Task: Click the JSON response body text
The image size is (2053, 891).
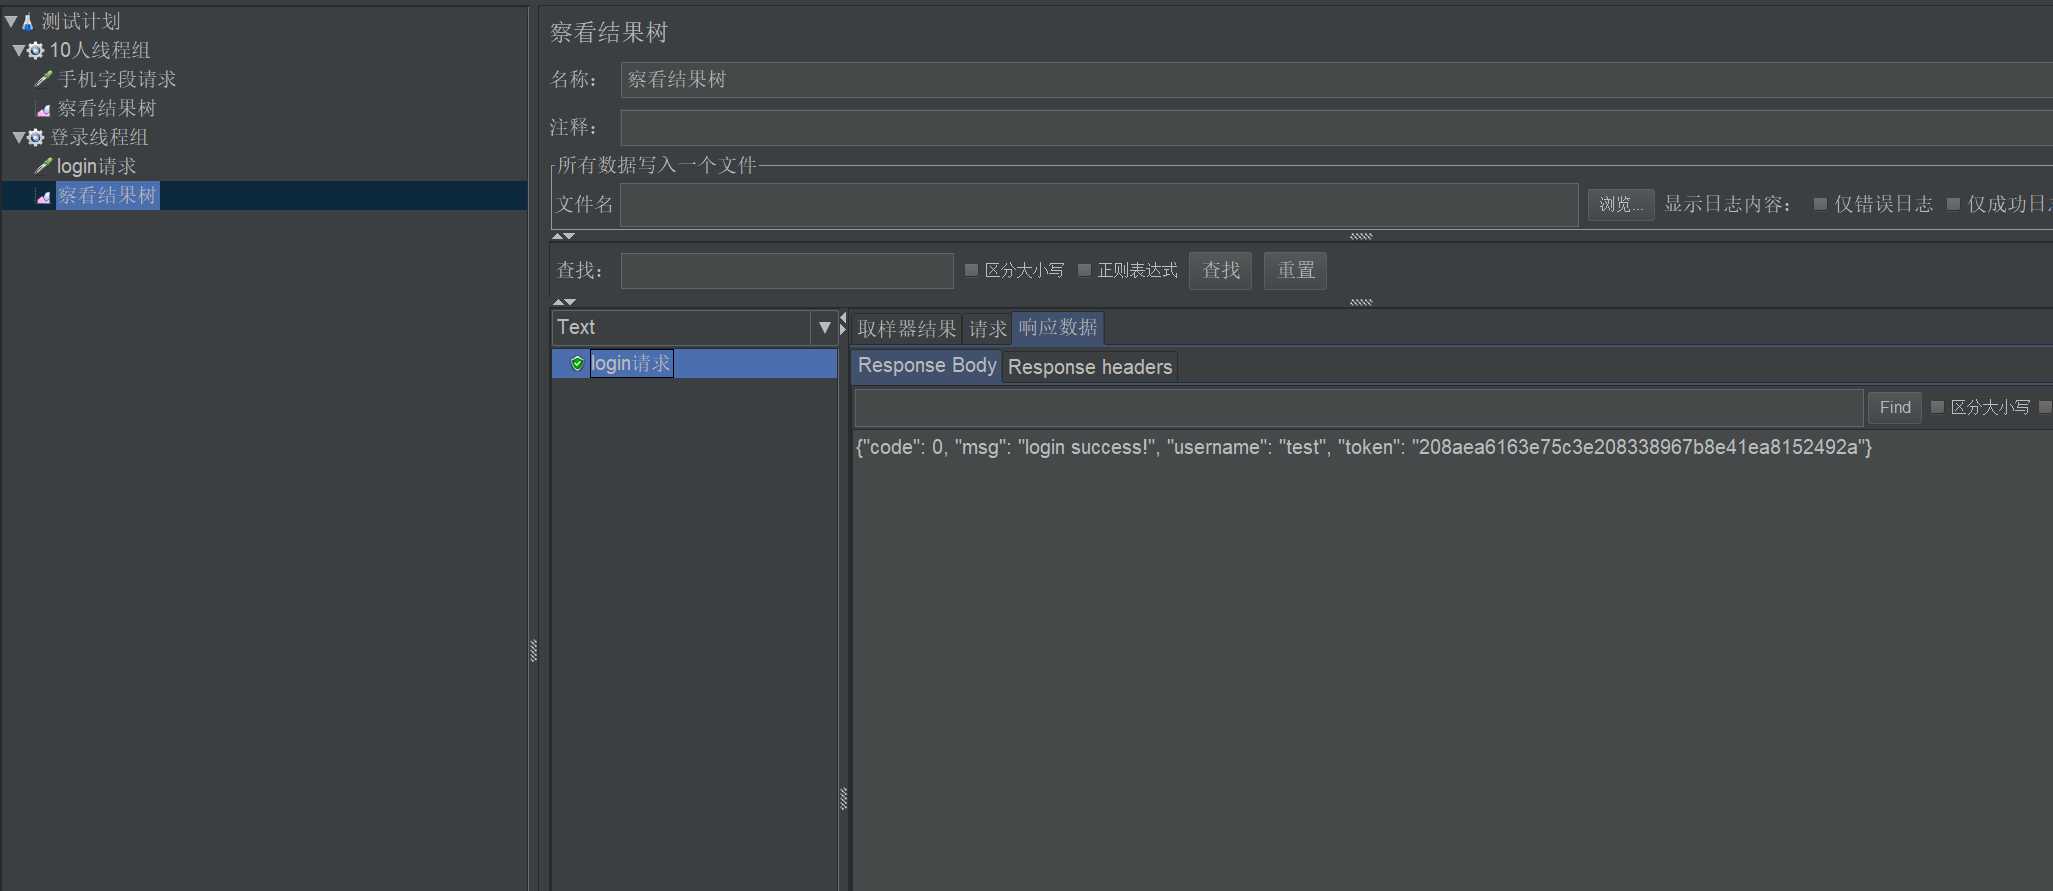Action: pyautogui.click(x=1364, y=447)
